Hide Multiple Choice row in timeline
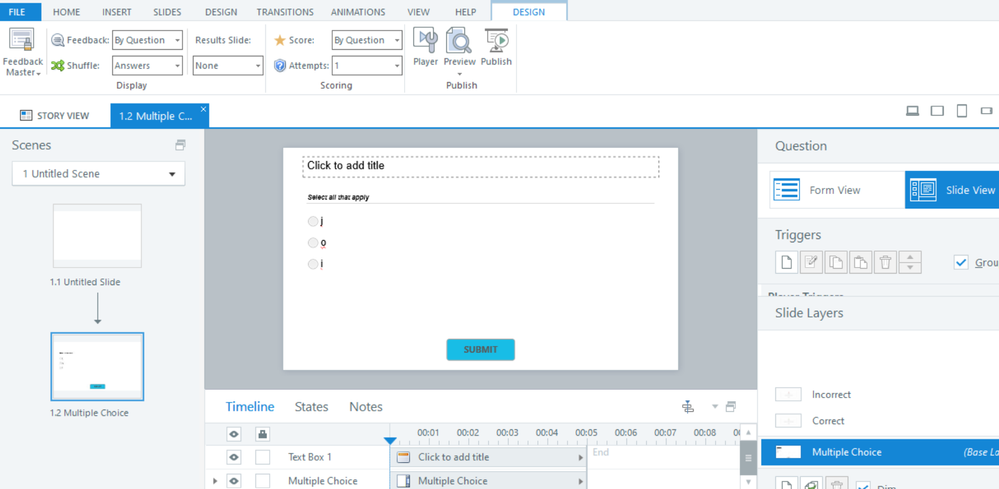The image size is (999, 489). click(234, 481)
